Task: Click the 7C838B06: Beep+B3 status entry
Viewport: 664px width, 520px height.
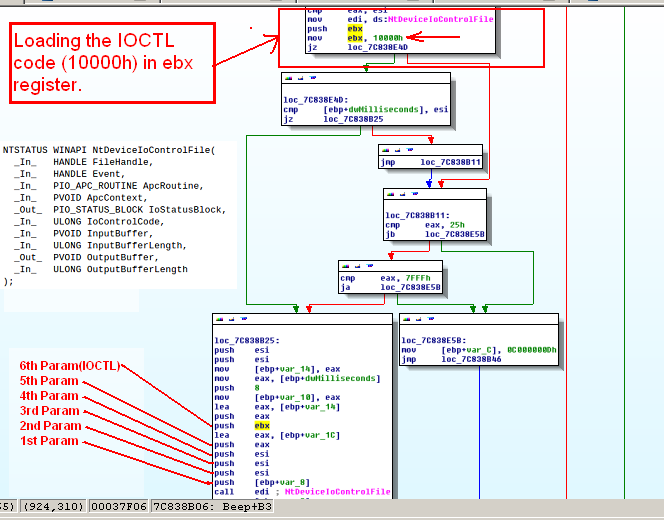Action: point(212,506)
